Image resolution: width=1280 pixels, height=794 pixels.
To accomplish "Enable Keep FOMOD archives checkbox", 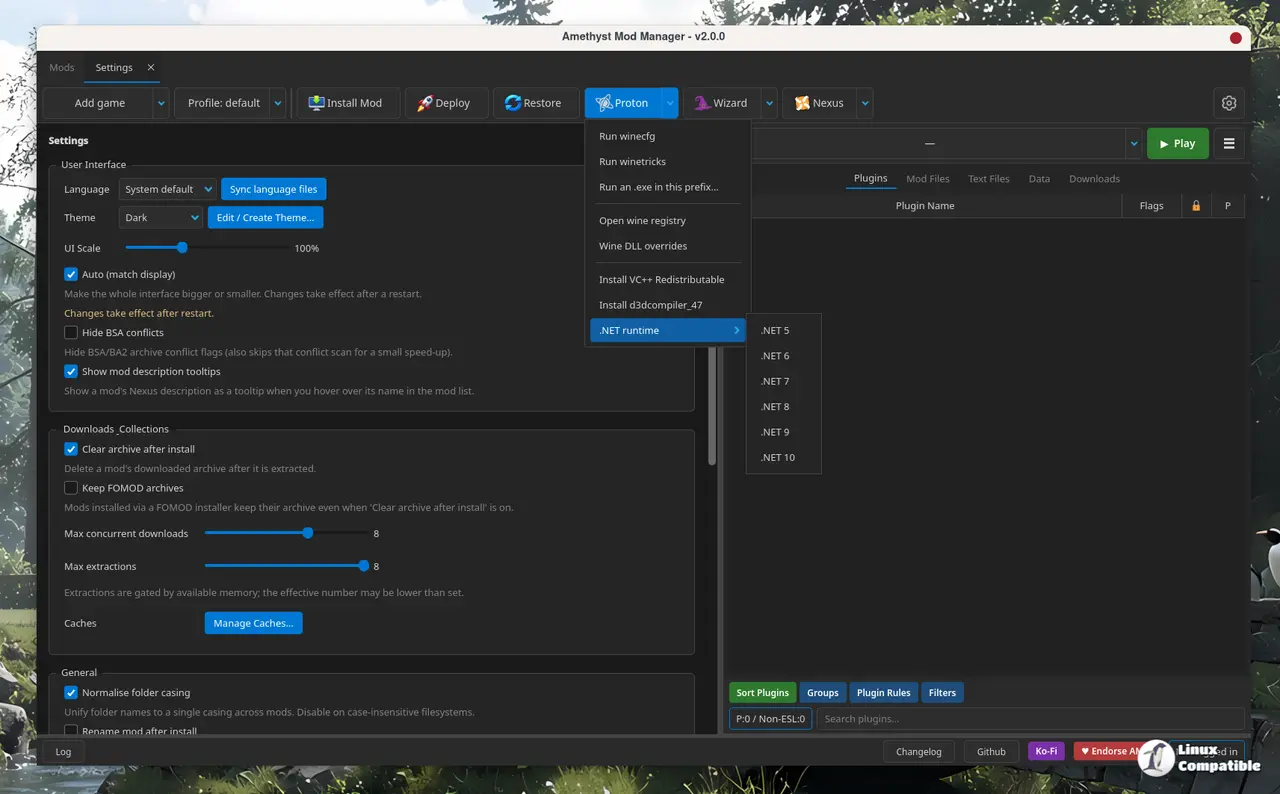I will pyautogui.click(x=71, y=488).
